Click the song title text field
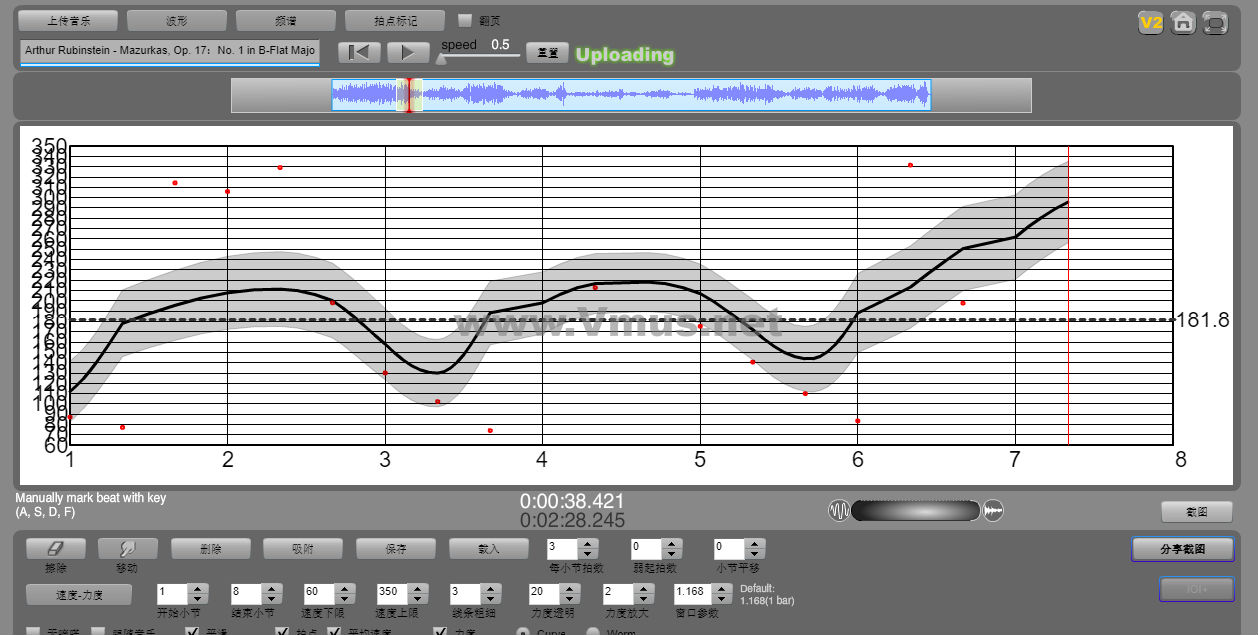Image resolution: width=1258 pixels, height=635 pixels. 169,51
